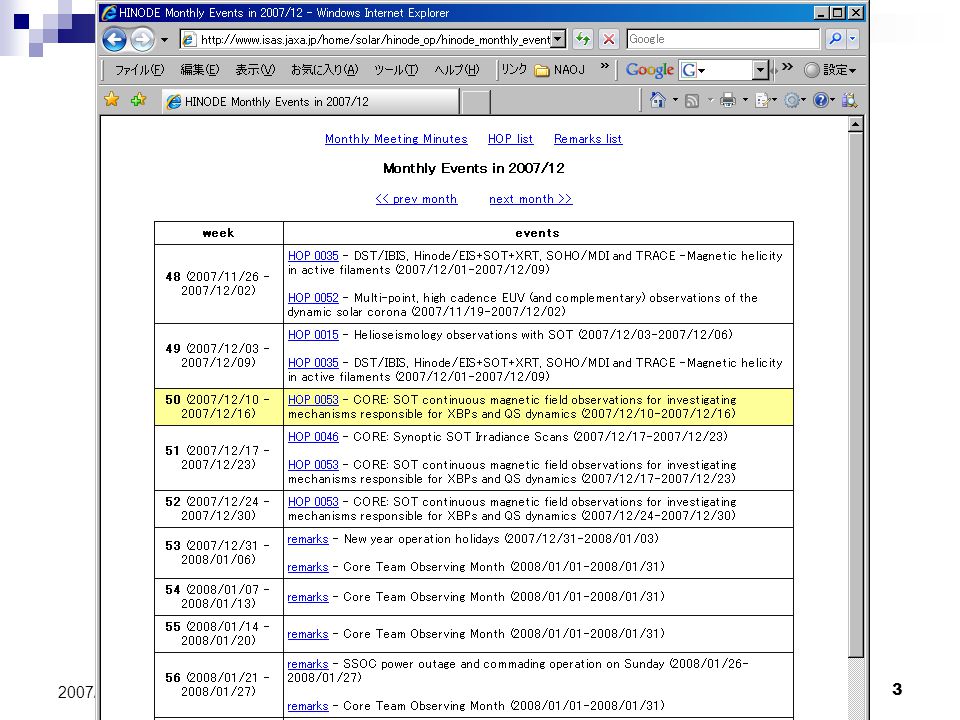
Task: Click the address bar URL field
Action: coord(375,40)
